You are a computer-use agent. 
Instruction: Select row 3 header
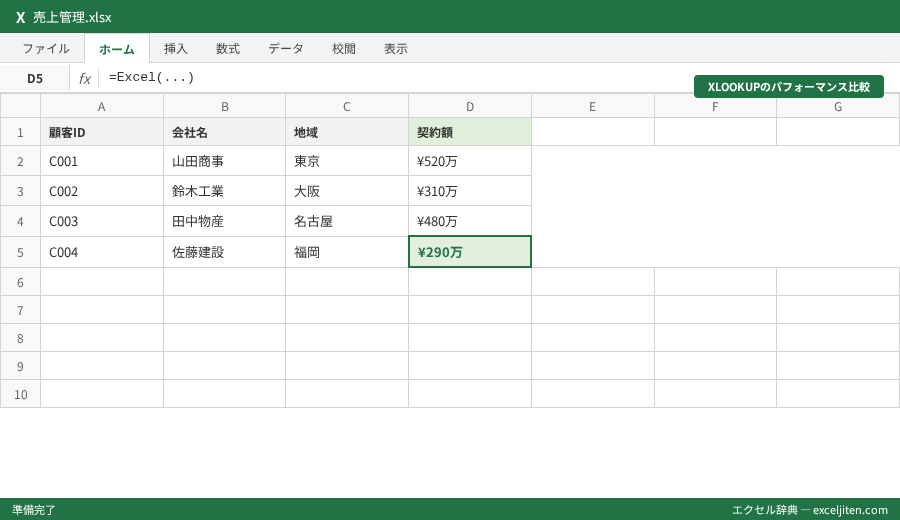[20, 191]
